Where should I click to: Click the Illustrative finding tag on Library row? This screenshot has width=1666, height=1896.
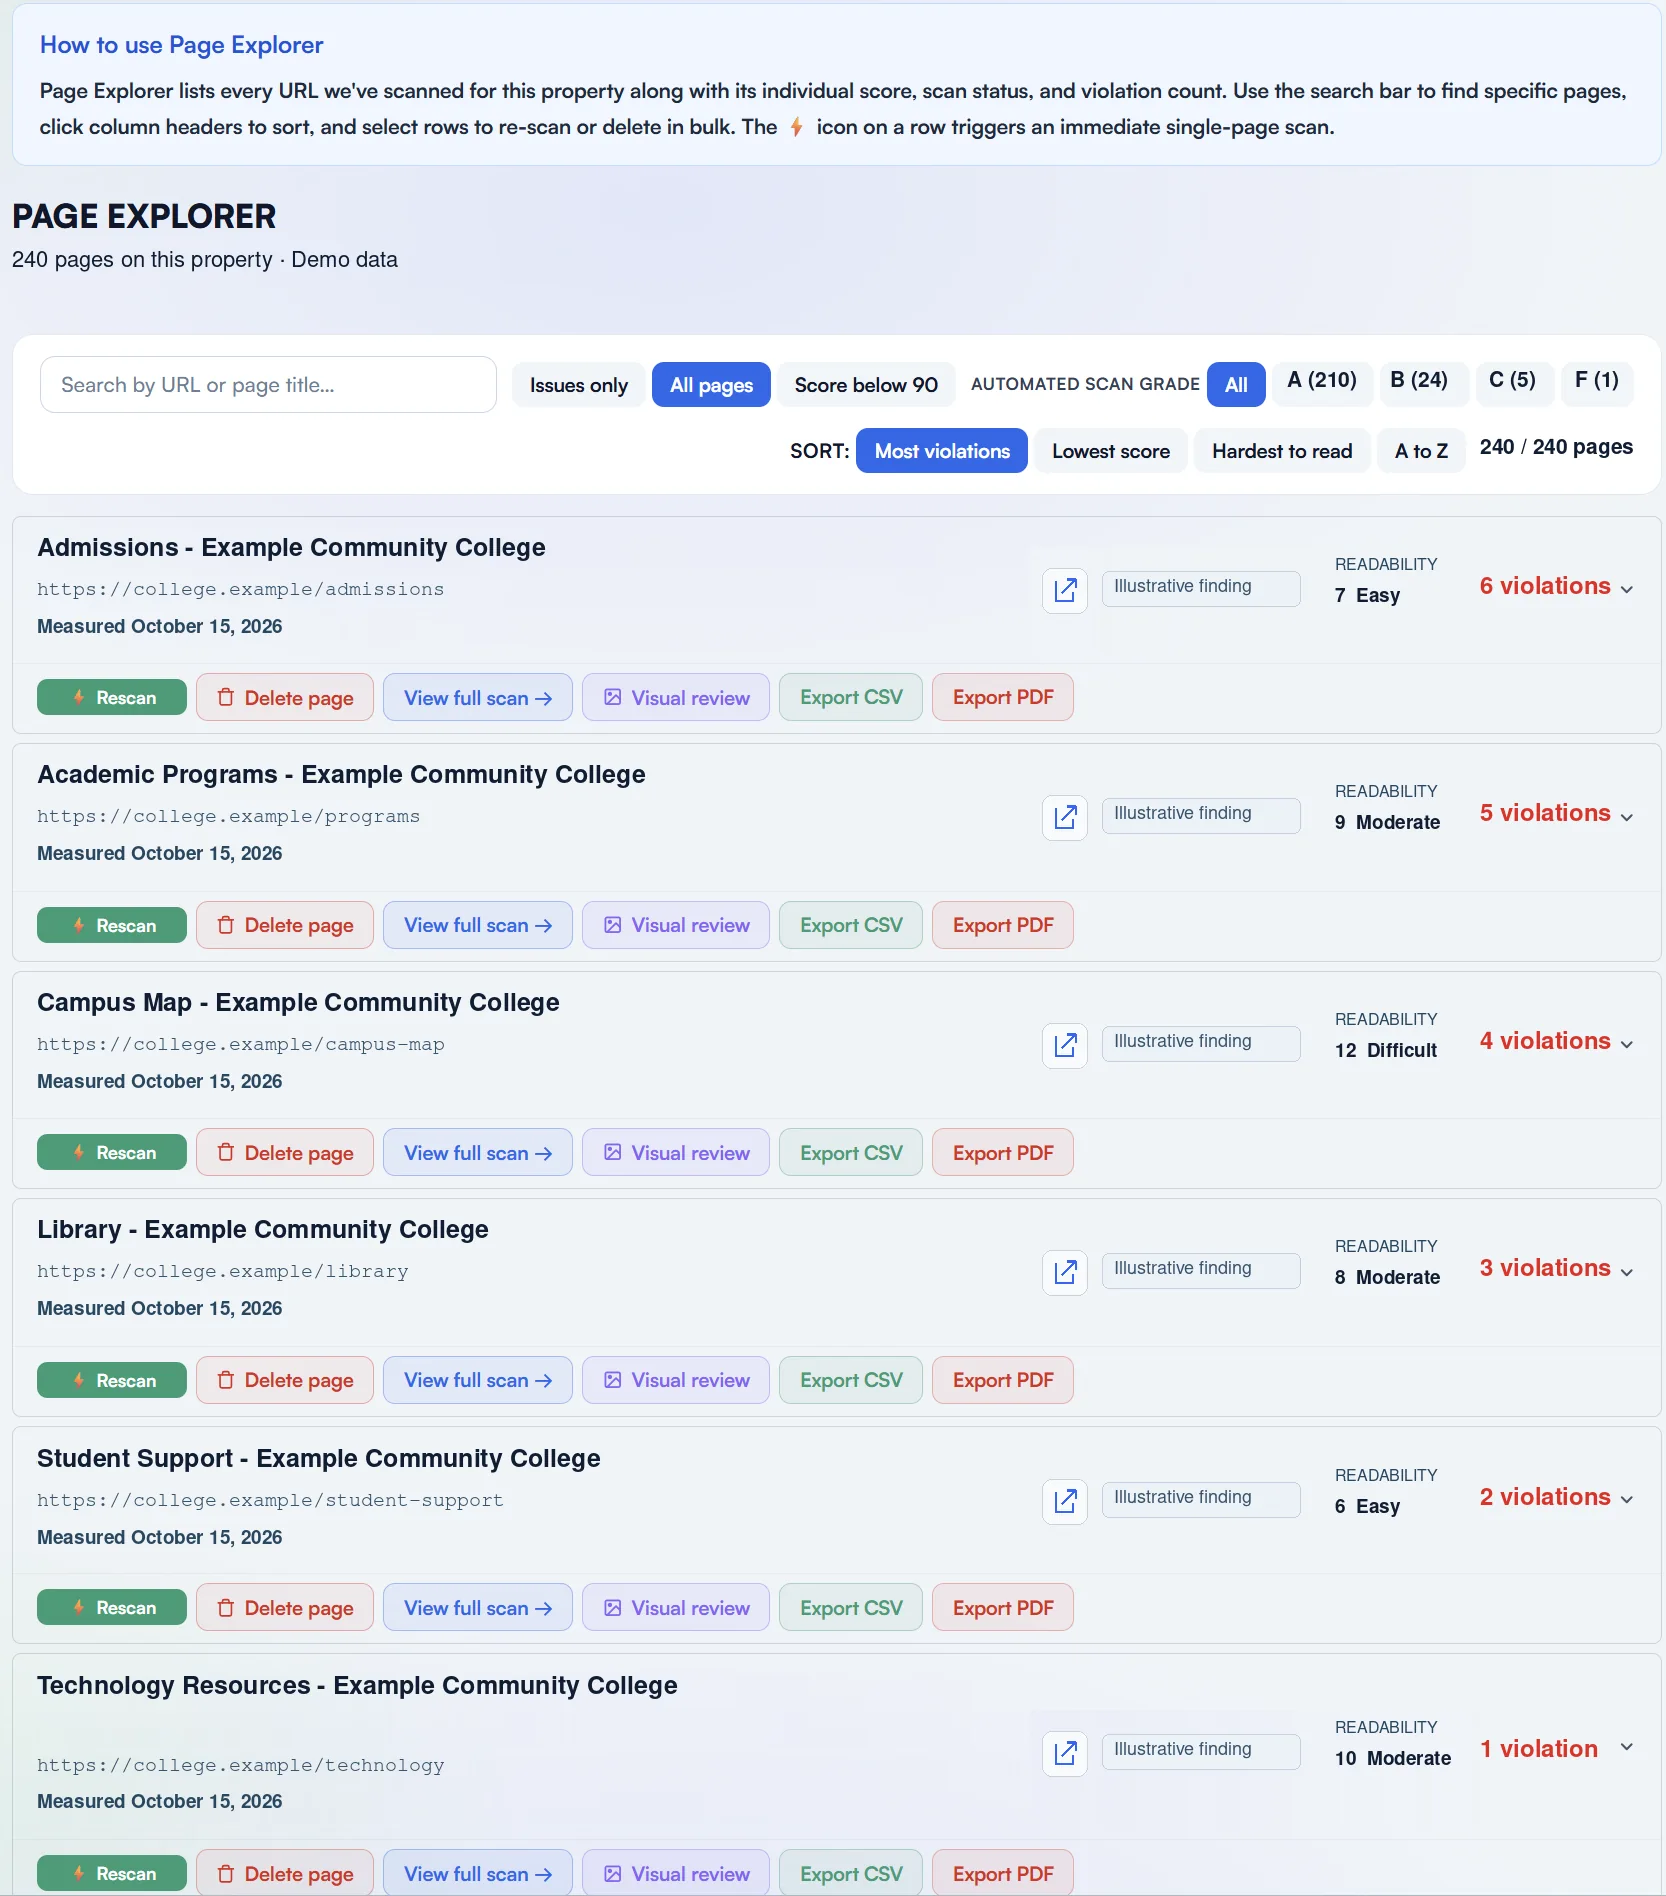click(1201, 1270)
